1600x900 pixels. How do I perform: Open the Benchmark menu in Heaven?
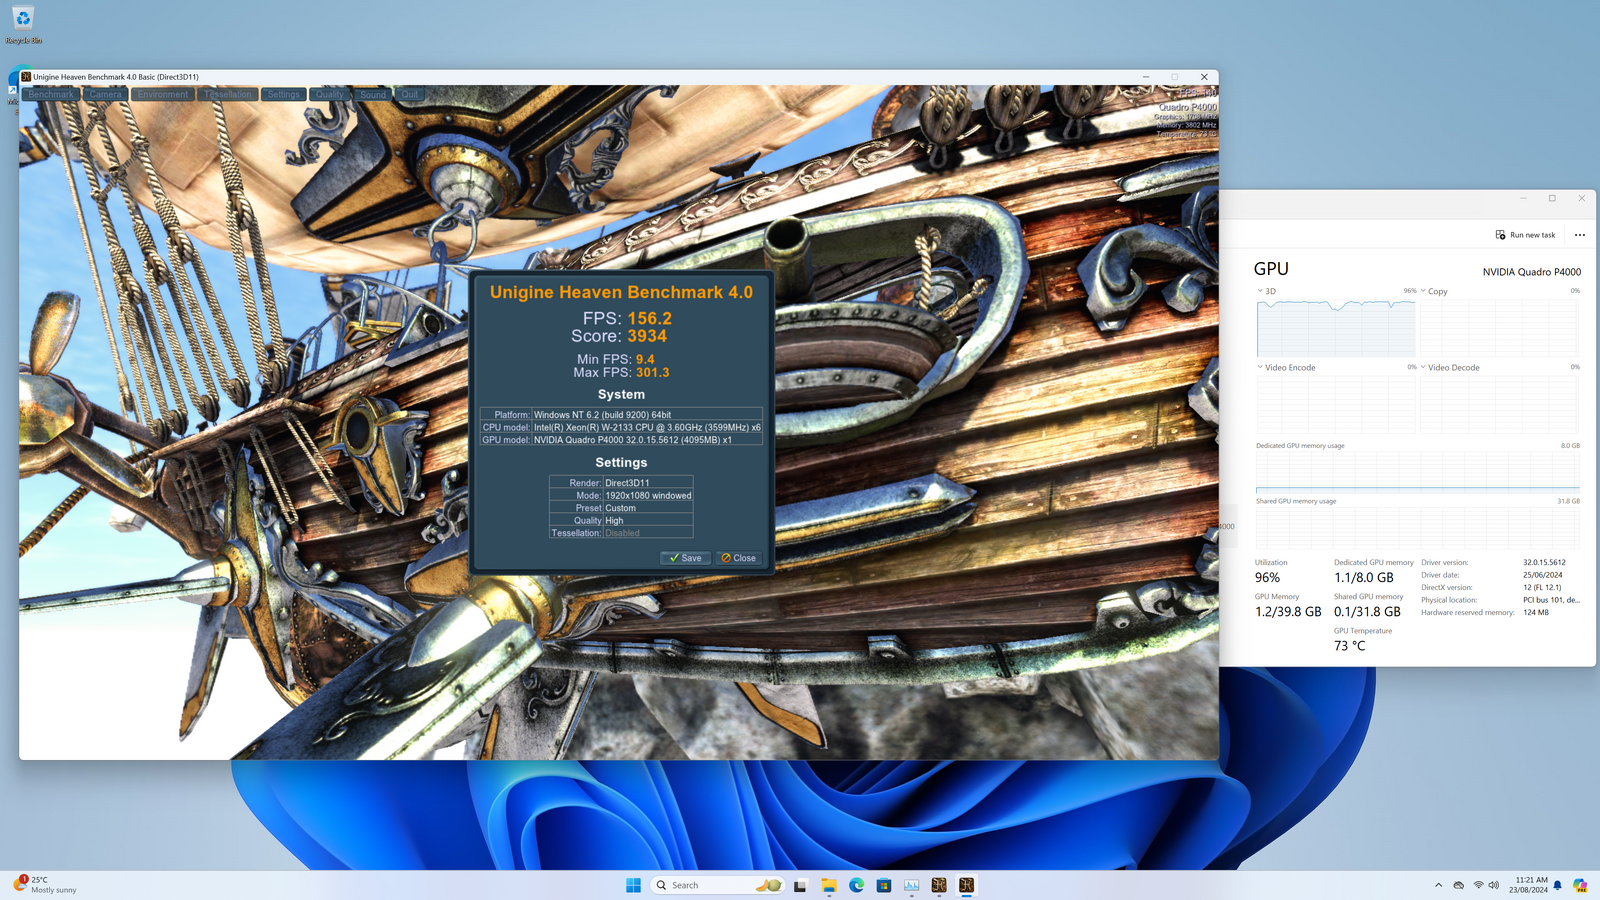pyautogui.click(x=51, y=94)
